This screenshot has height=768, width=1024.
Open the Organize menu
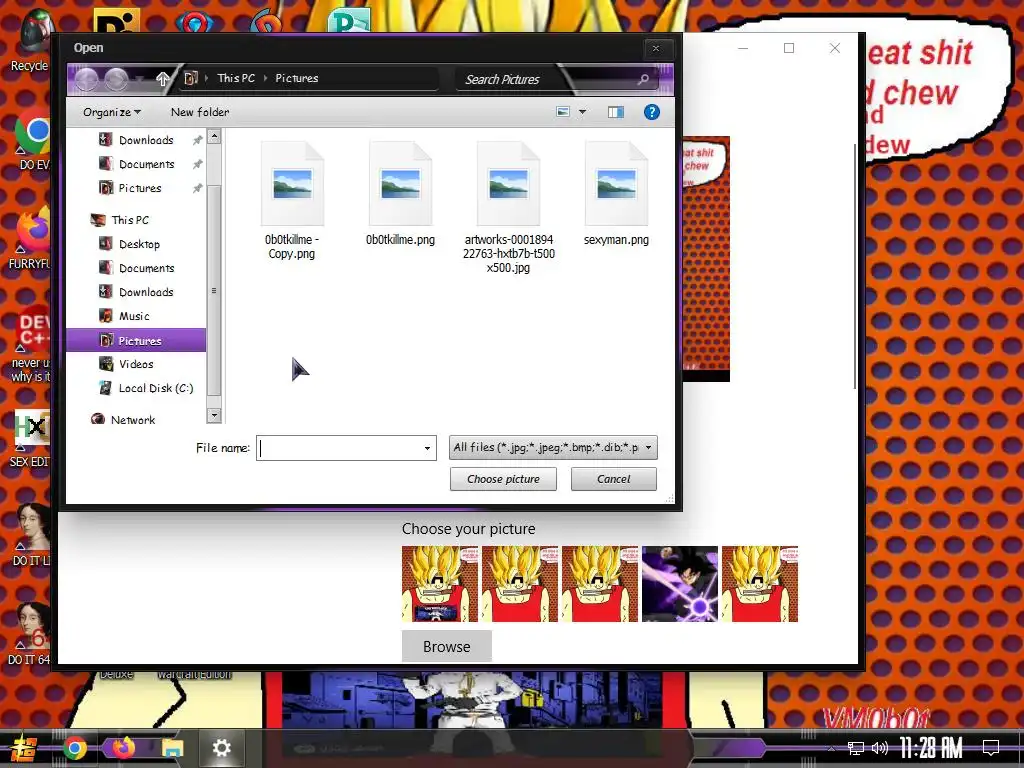point(112,112)
